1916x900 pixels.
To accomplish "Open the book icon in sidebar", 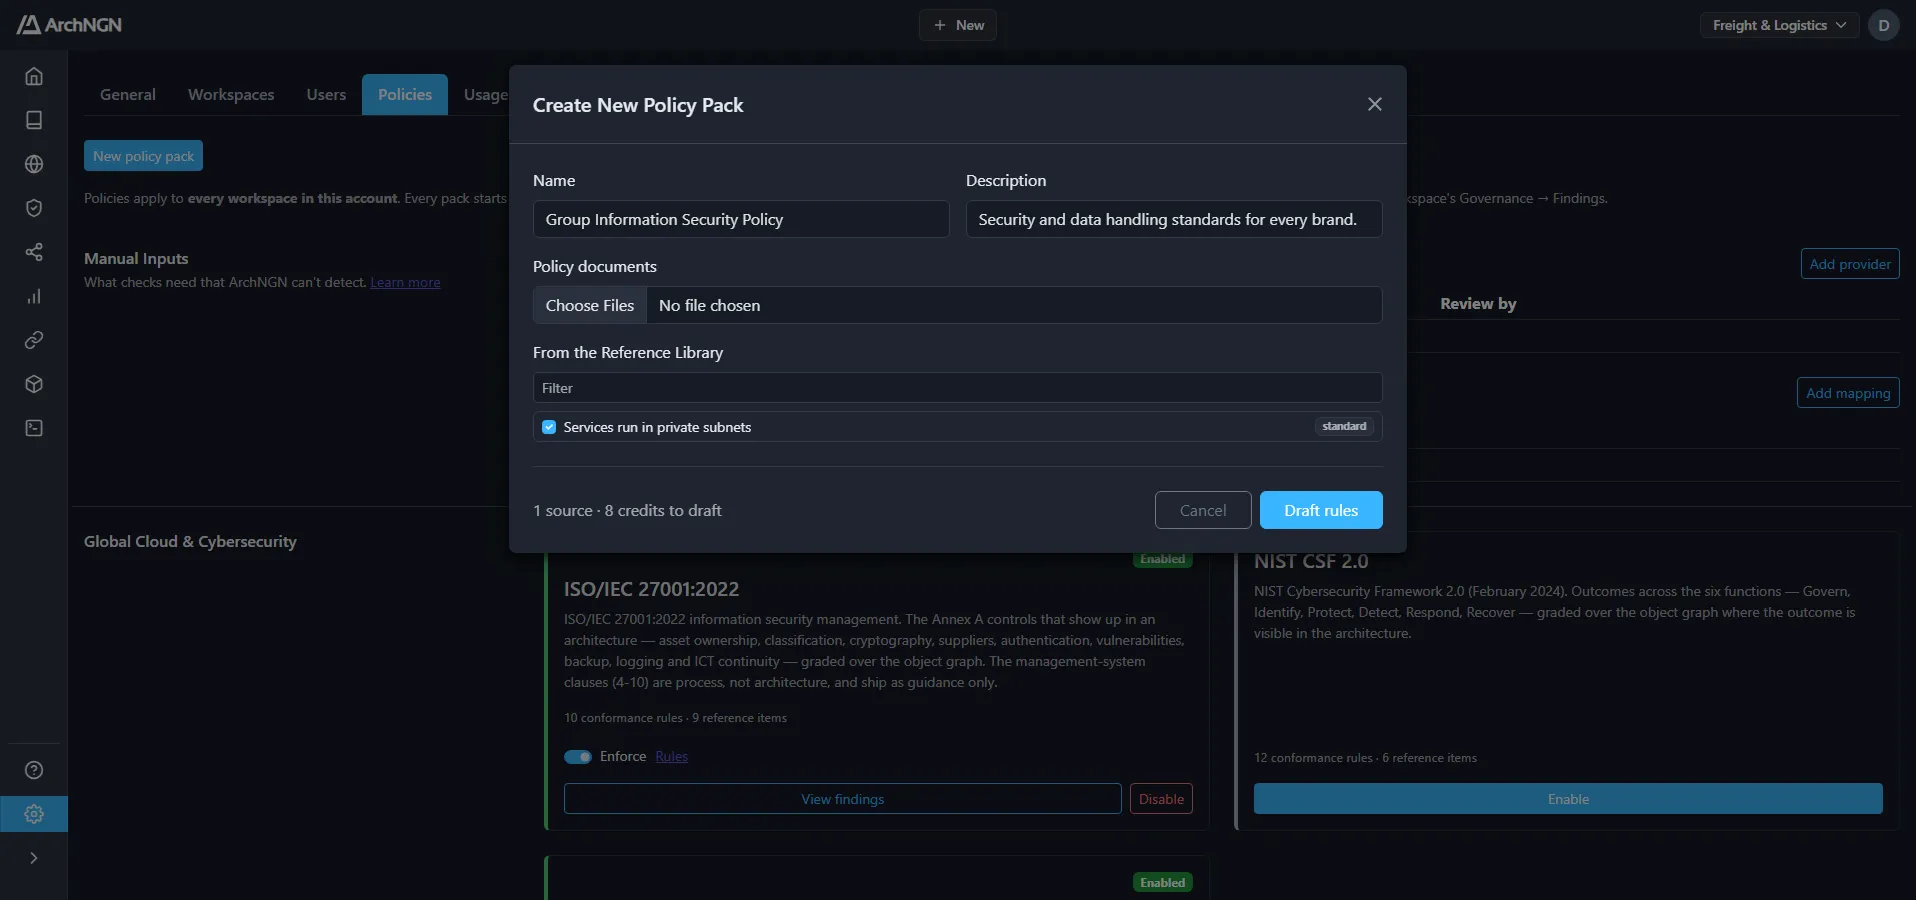I will (34, 120).
